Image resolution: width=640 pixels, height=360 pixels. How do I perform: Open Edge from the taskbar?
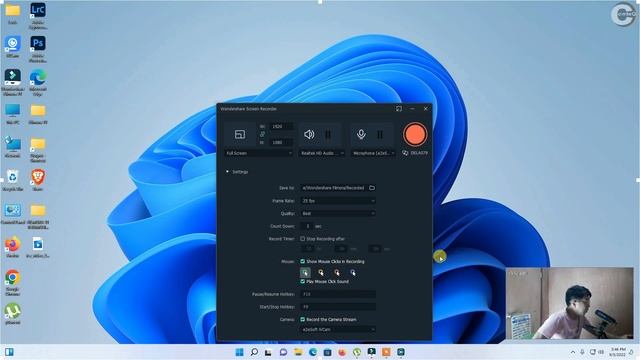tap(313, 352)
